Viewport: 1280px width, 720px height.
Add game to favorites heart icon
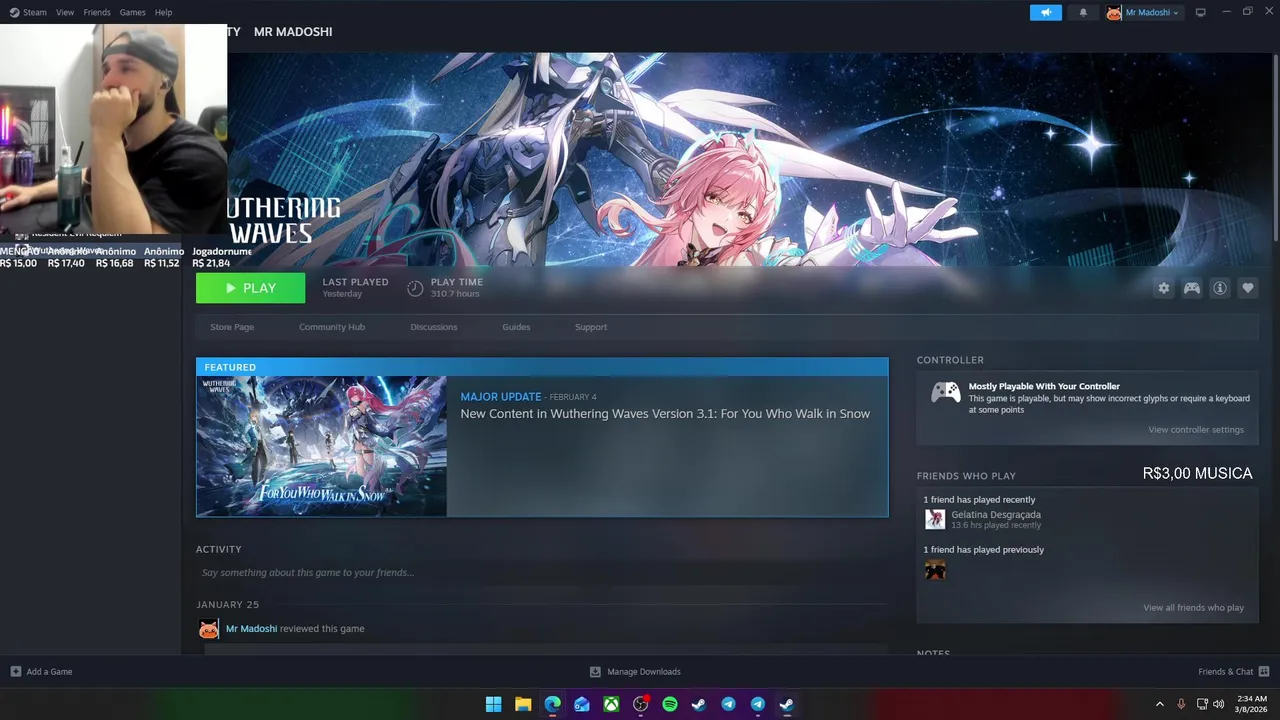1248,288
